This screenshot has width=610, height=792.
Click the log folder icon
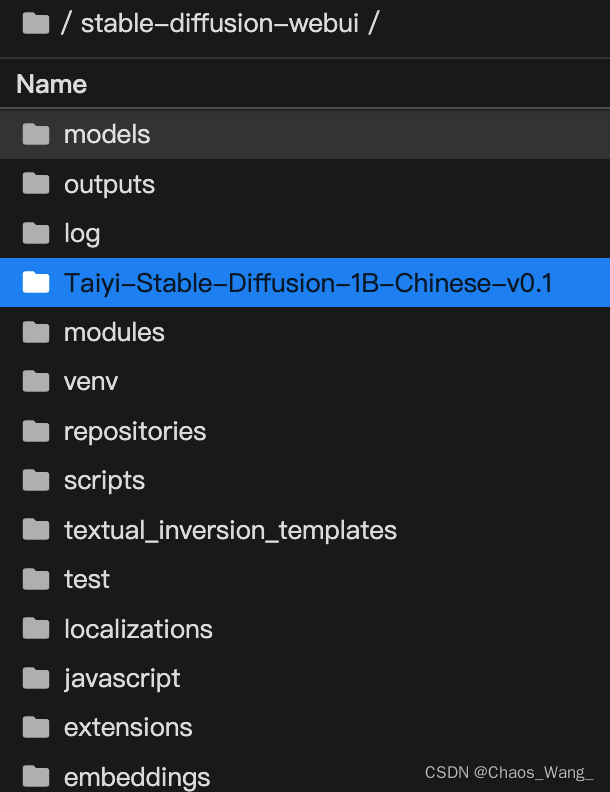(36, 233)
